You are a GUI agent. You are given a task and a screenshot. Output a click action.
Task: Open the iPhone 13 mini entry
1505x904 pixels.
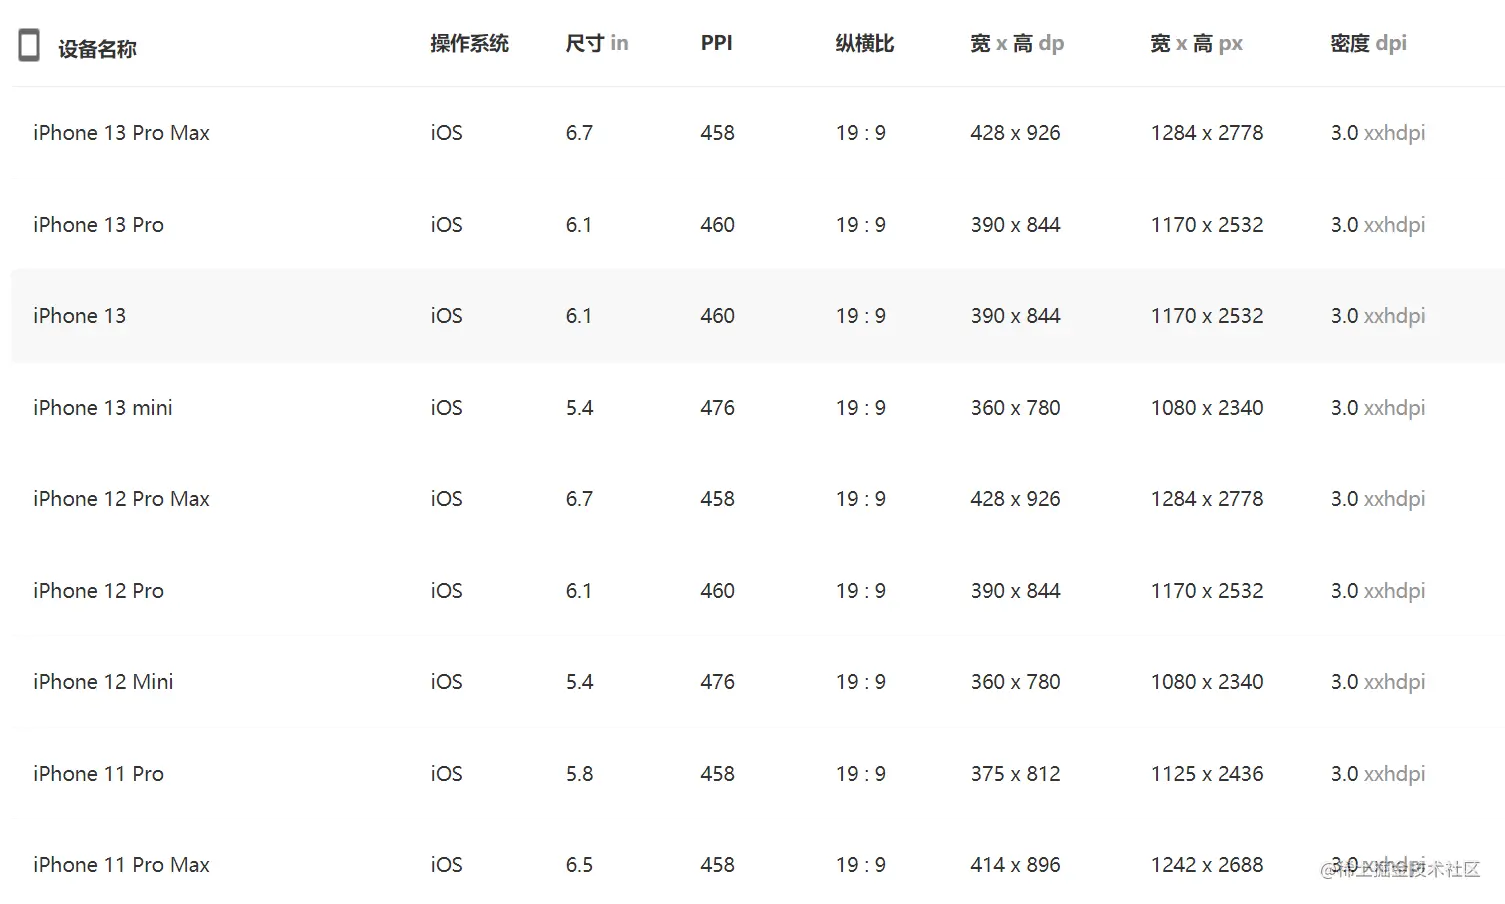(102, 408)
